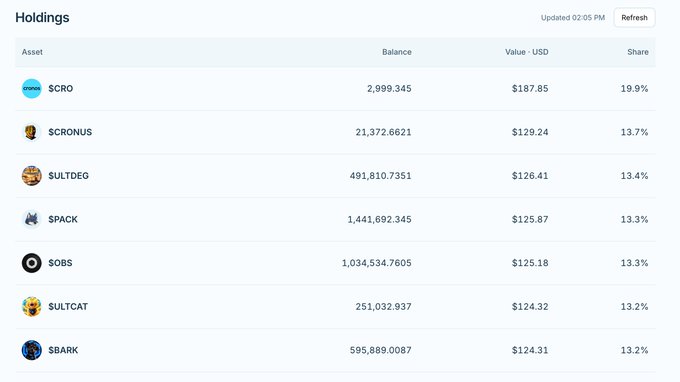Image resolution: width=680 pixels, height=382 pixels.
Task: Click the 13.4% share
Action: [x=634, y=176]
